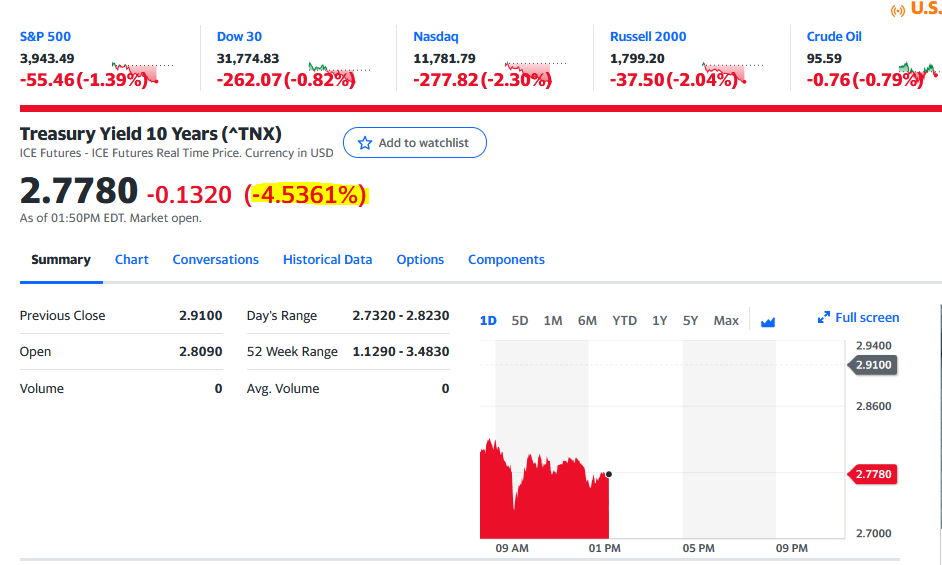This screenshot has height=565, width=942.
Task: Click the Dow 30 change -262.07(-0.82%)
Action: (x=286, y=79)
